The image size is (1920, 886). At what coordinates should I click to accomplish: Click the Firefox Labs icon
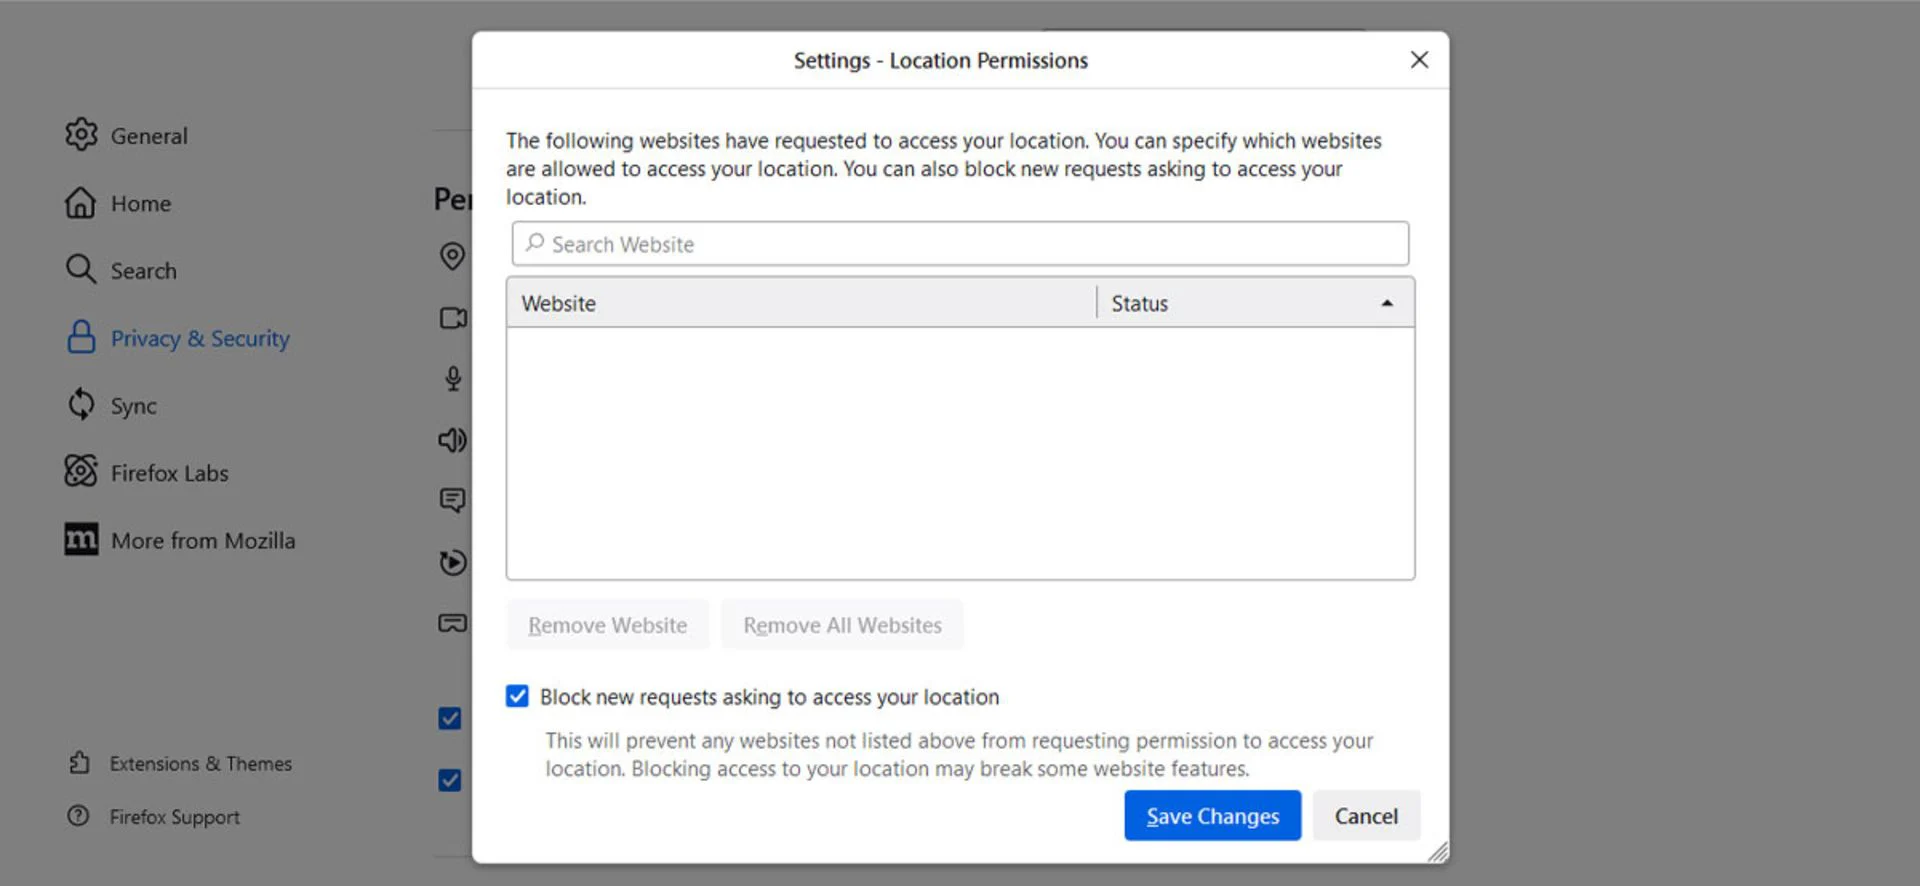click(x=81, y=472)
